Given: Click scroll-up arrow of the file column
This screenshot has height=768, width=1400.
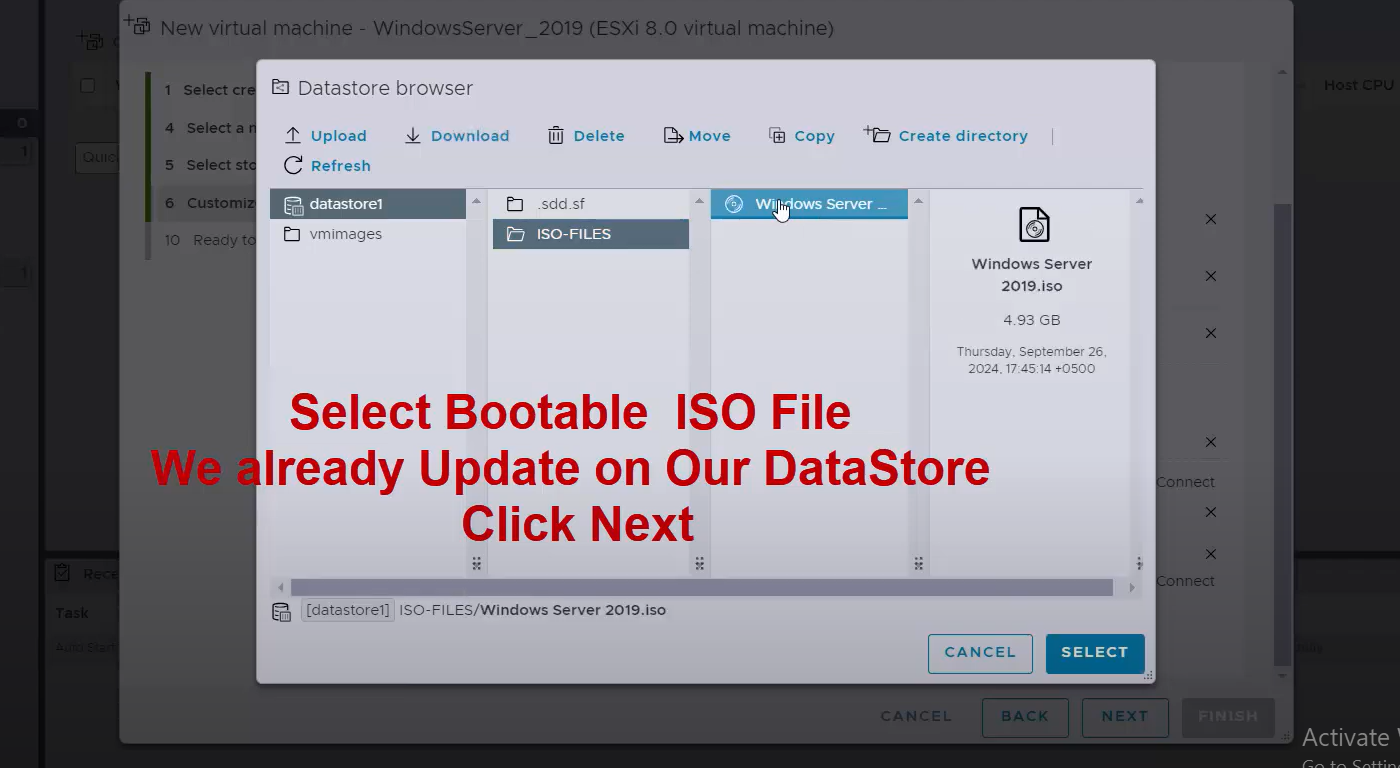Looking at the screenshot, I should click(x=918, y=201).
